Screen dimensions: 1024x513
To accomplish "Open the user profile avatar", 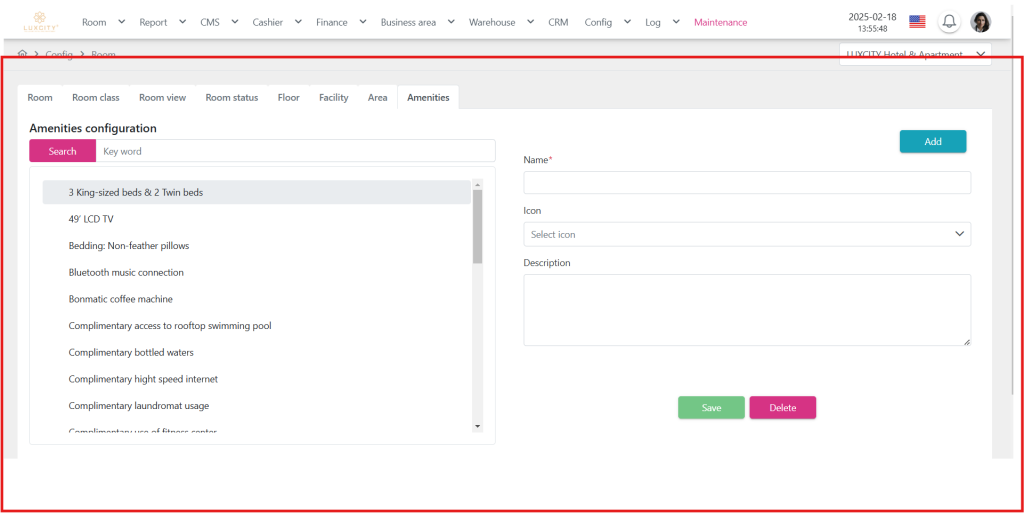I will 981,22.
